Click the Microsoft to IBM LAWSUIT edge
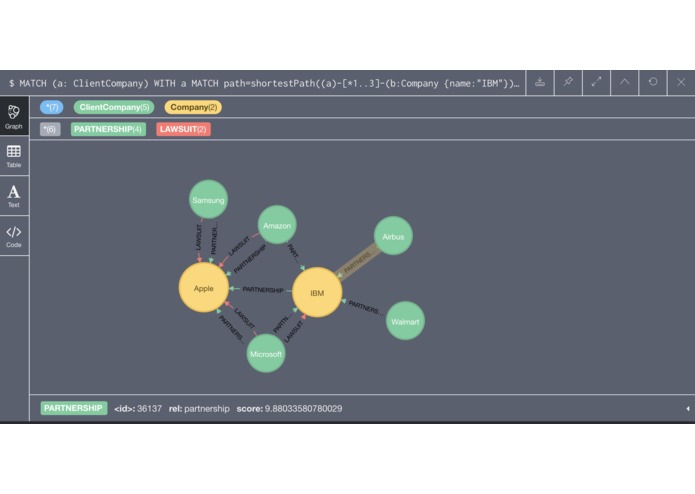This screenshot has height=494, width=695. click(293, 331)
